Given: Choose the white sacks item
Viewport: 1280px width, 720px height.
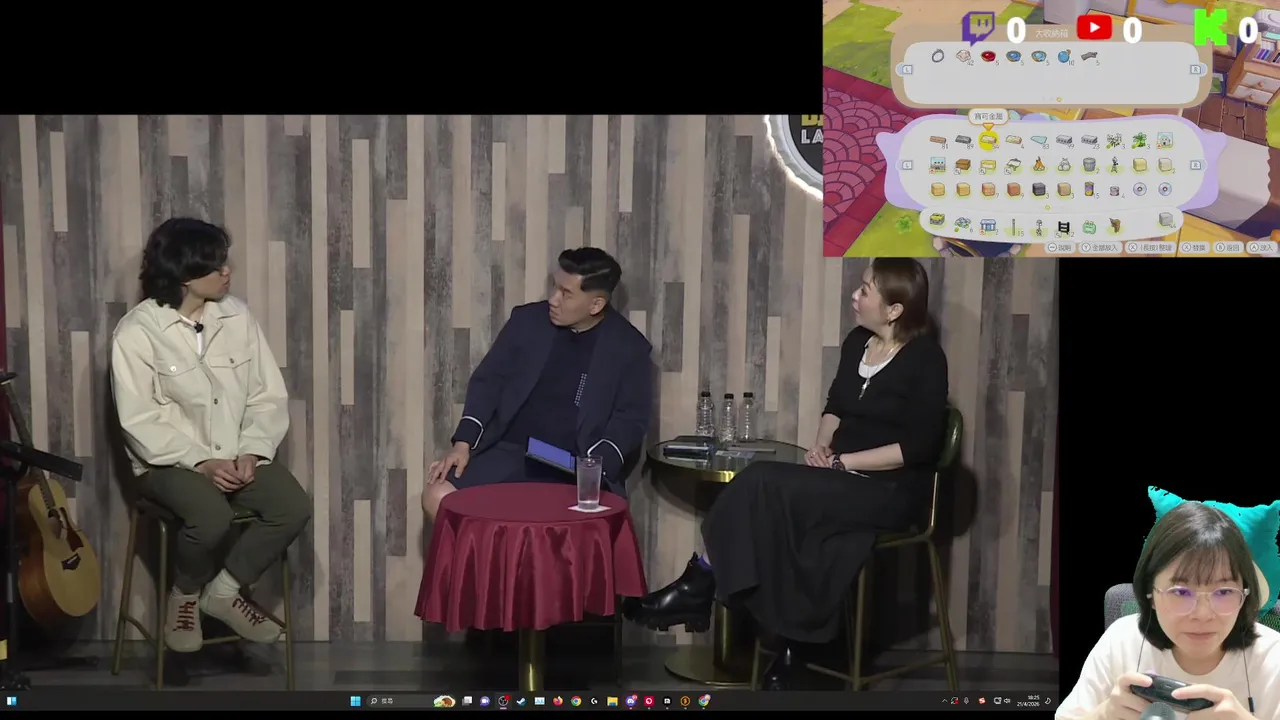Looking at the screenshot, I should pos(1064,165).
